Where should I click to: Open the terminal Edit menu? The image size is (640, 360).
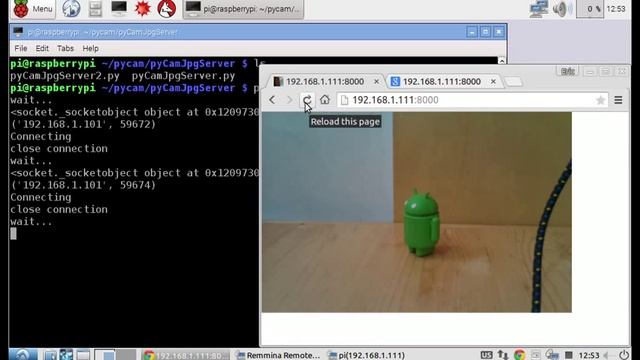coord(42,48)
